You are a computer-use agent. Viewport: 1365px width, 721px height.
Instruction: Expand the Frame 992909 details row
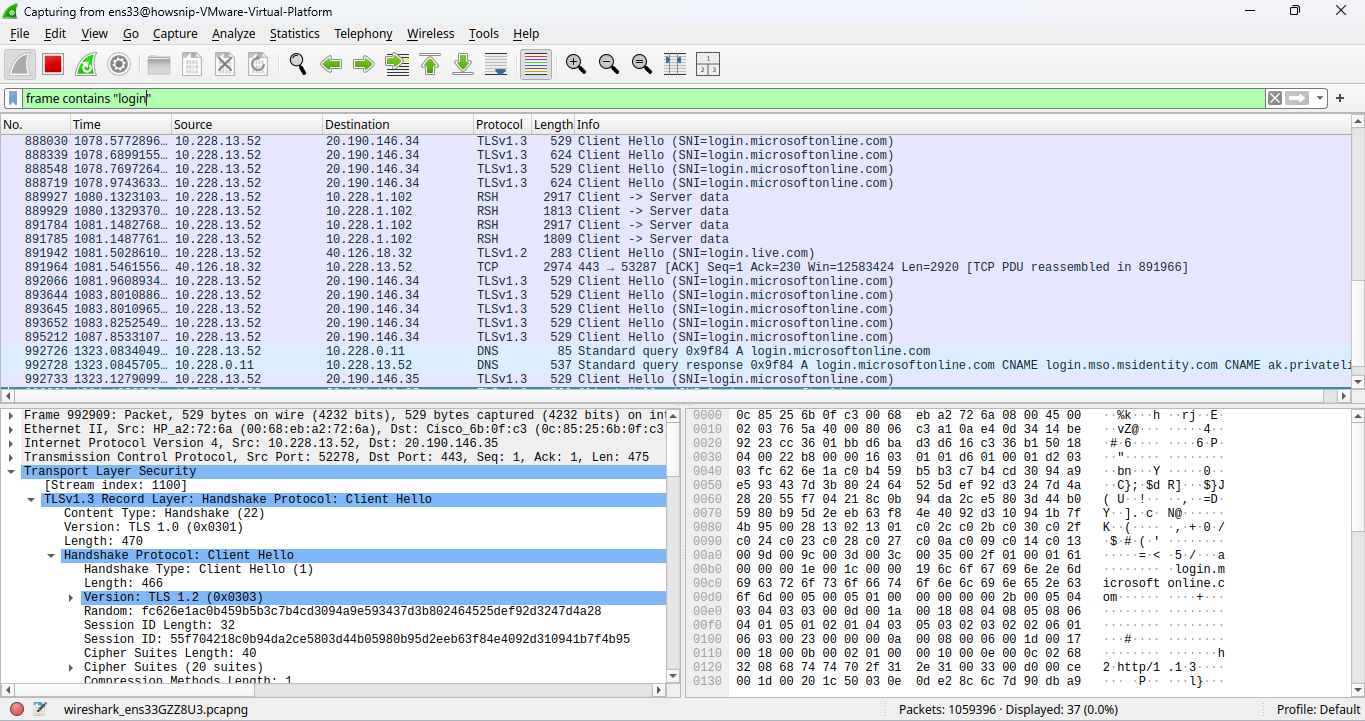(x=11, y=415)
